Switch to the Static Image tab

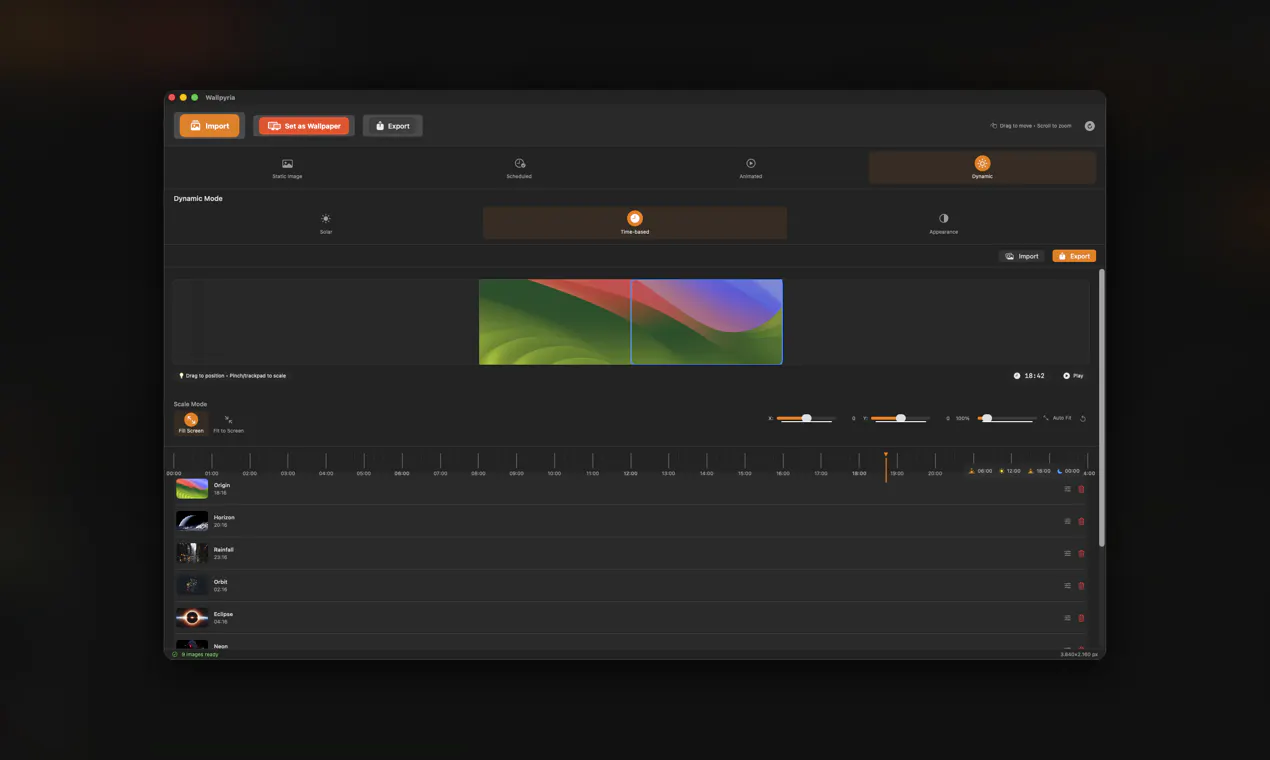(287, 168)
